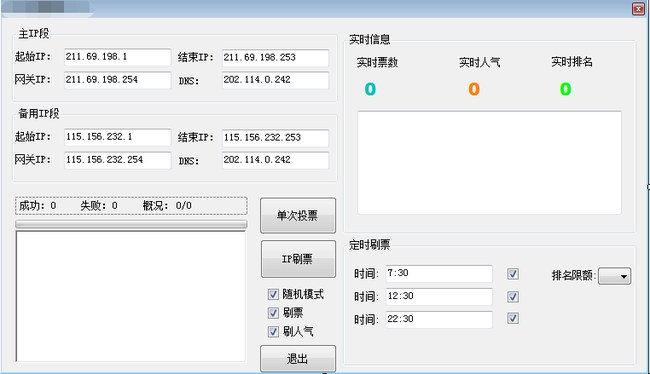The height and width of the screenshot is (374, 650).
Task: Open the 排名限额 dropdown
Action: pyautogui.click(x=615, y=276)
